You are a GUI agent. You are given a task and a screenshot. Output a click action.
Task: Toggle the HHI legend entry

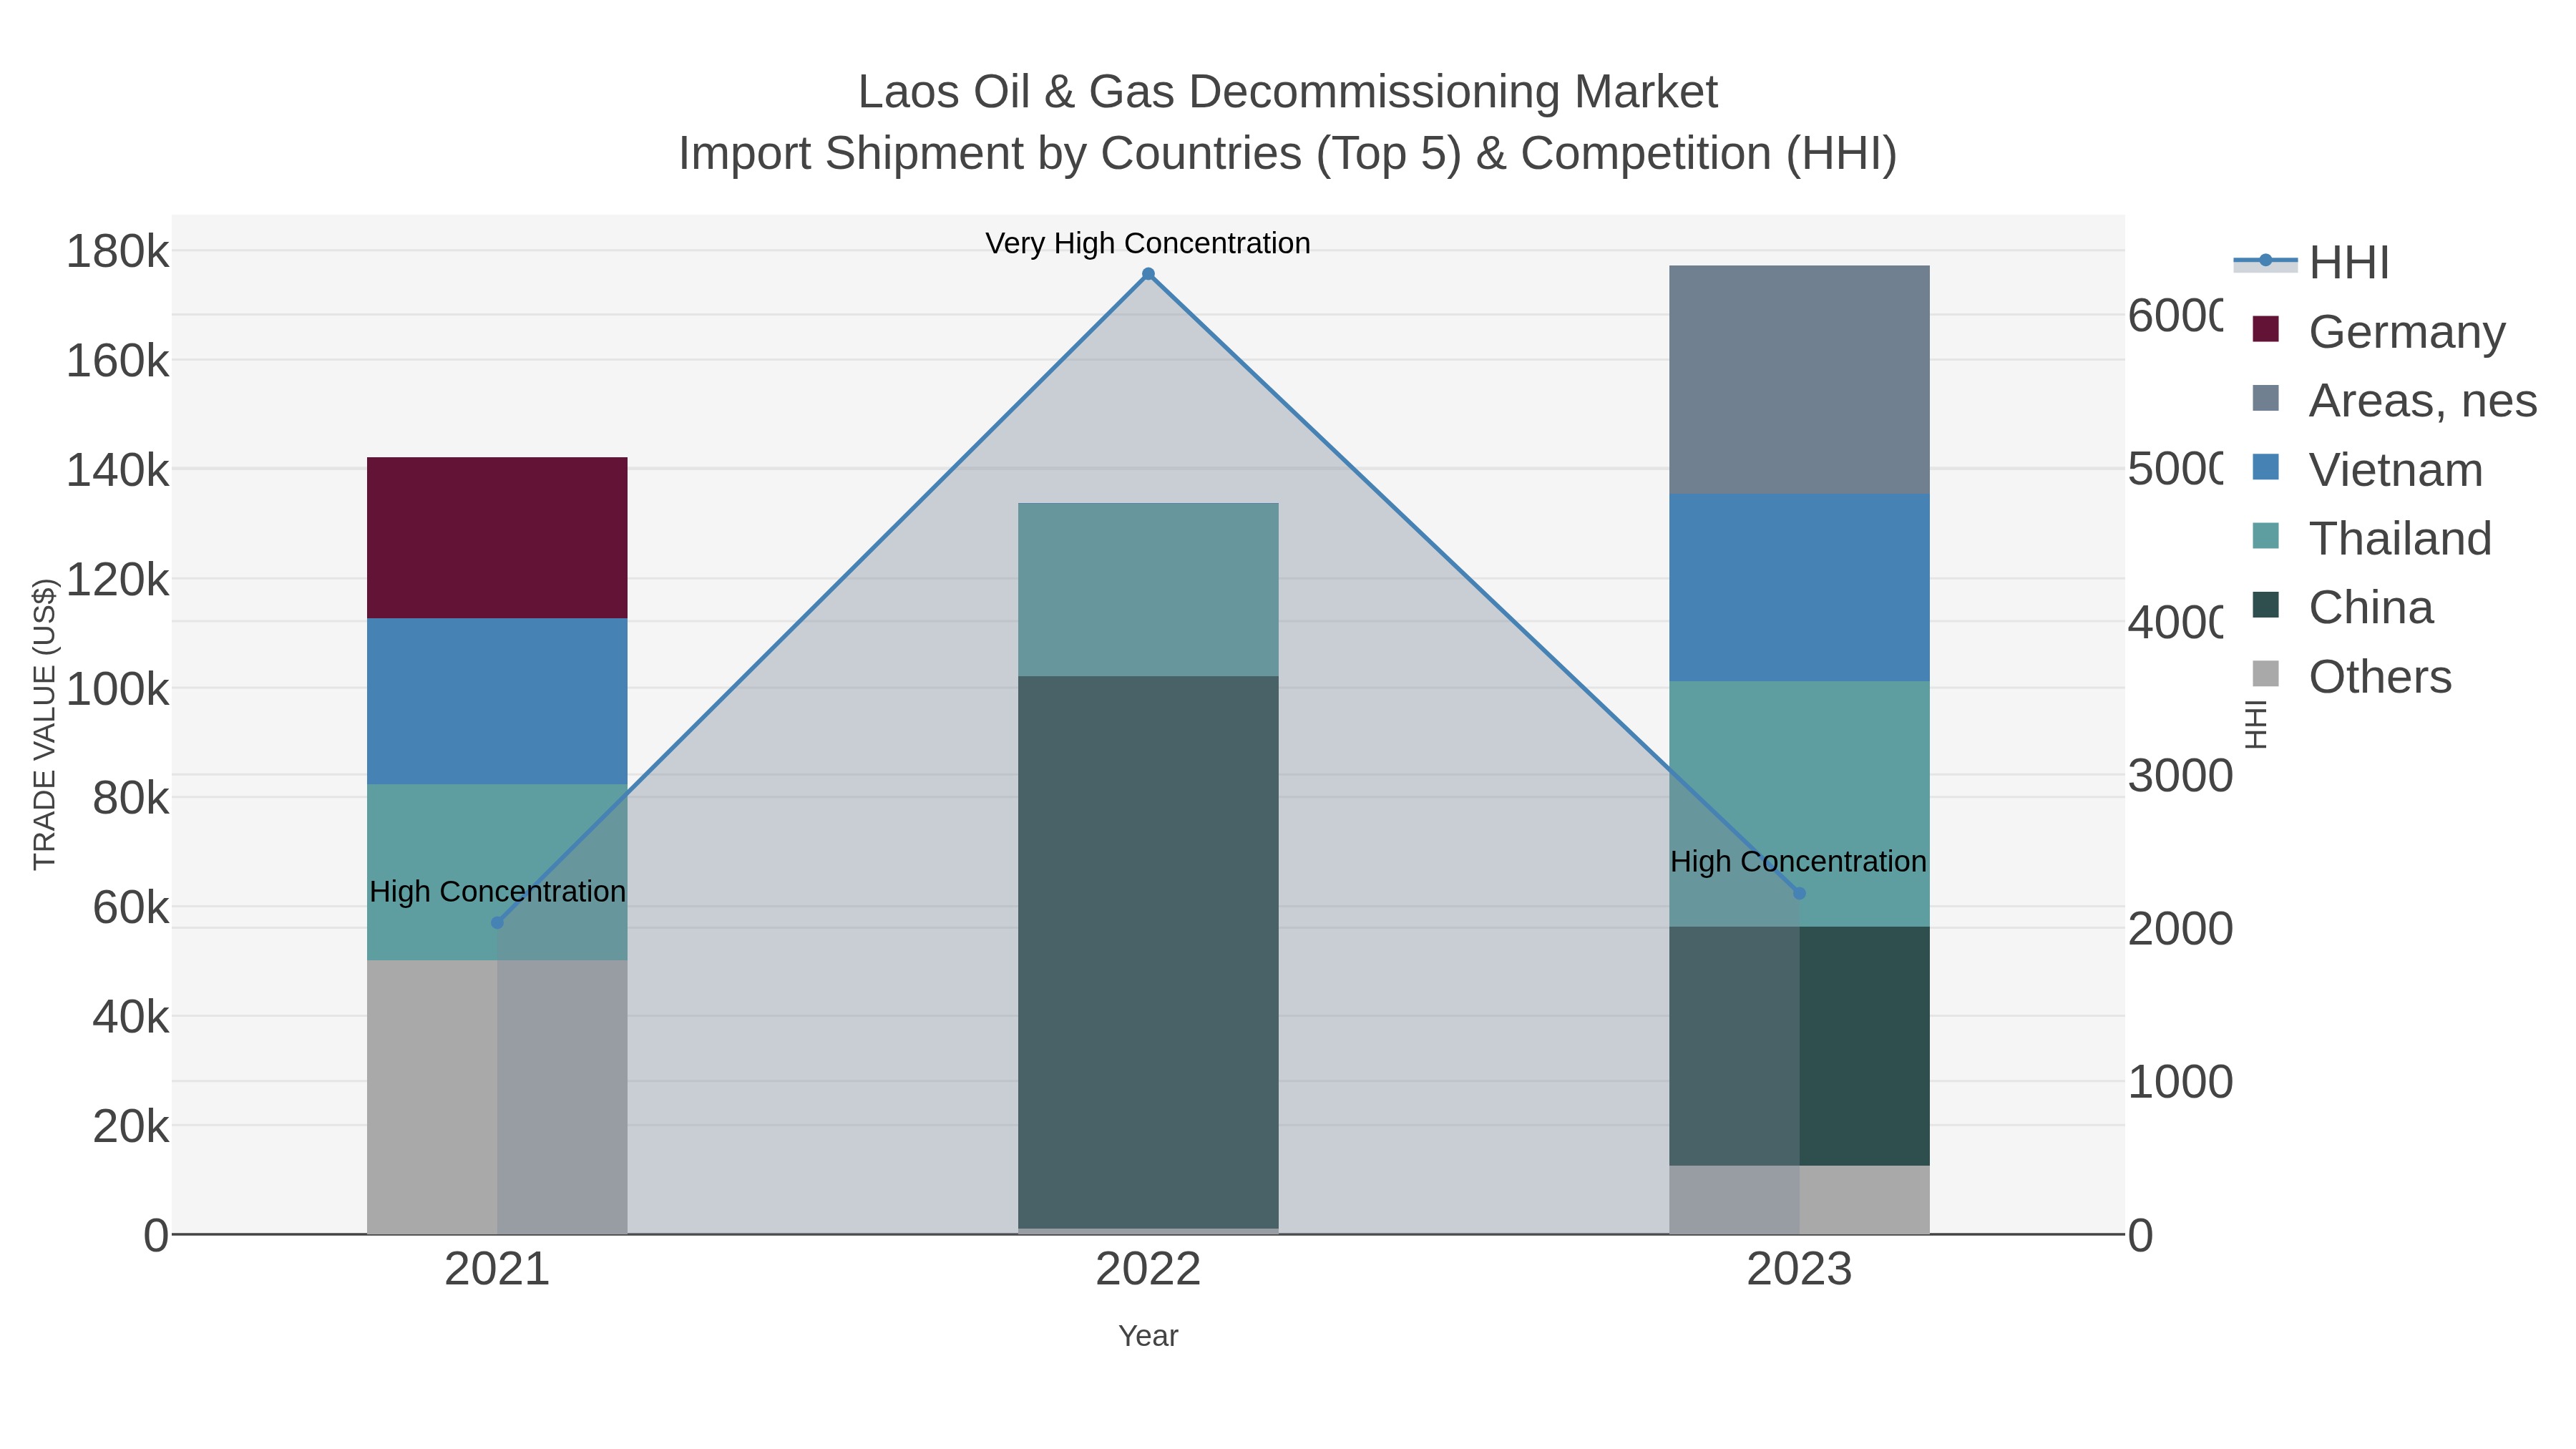point(2311,262)
